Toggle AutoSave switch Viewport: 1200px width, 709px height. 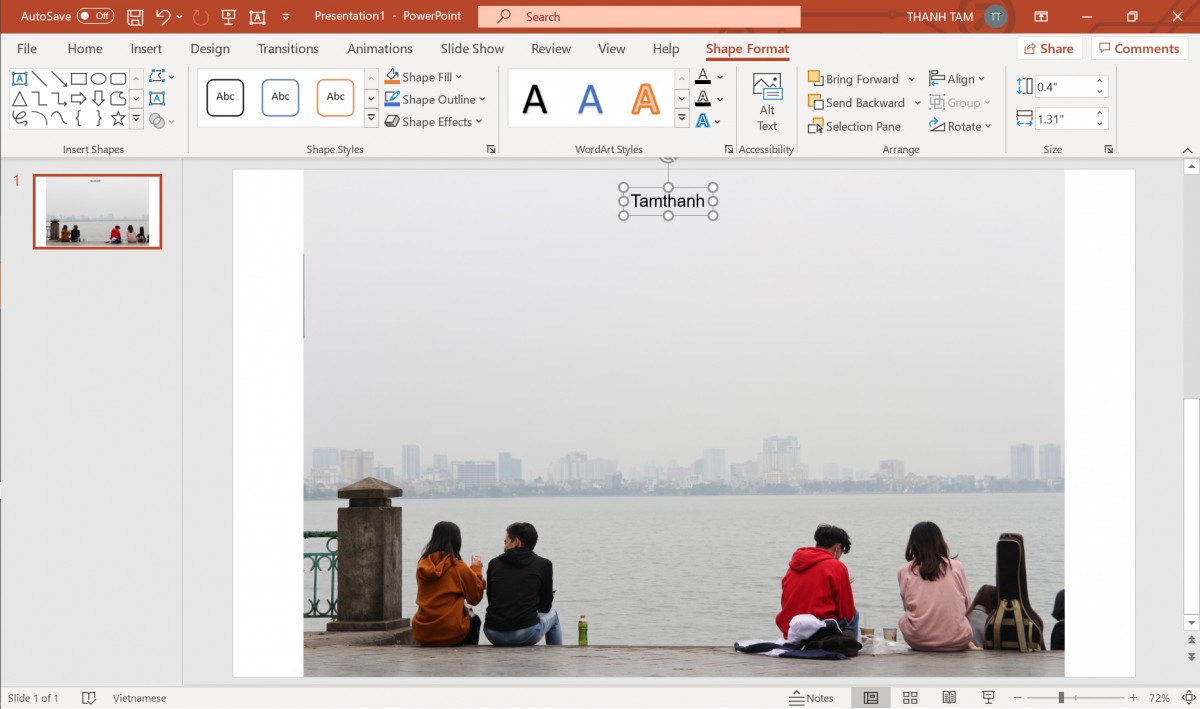pyautogui.click(x=96, y=17)
